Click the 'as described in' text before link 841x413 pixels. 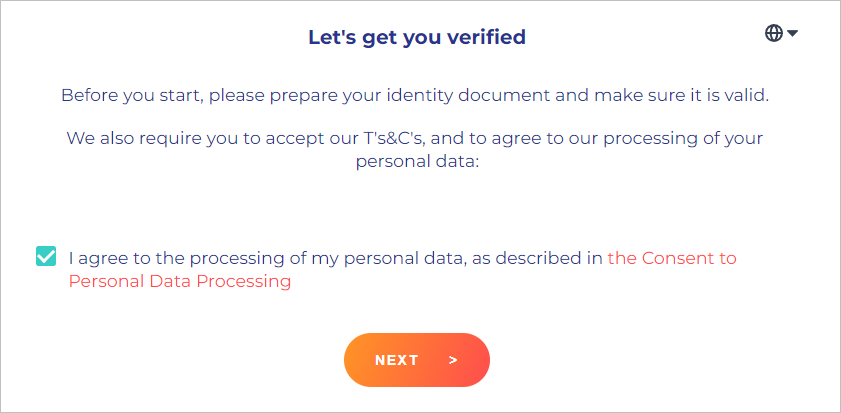(549, 259)
